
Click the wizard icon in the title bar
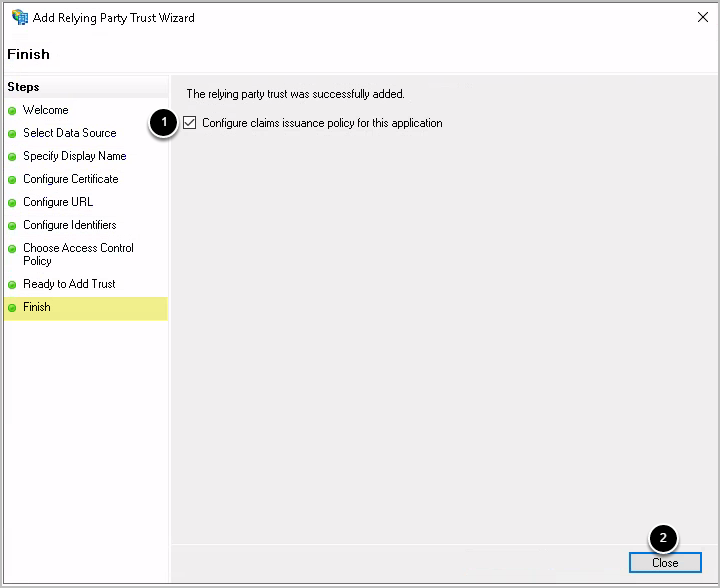[x=19, y=17]
